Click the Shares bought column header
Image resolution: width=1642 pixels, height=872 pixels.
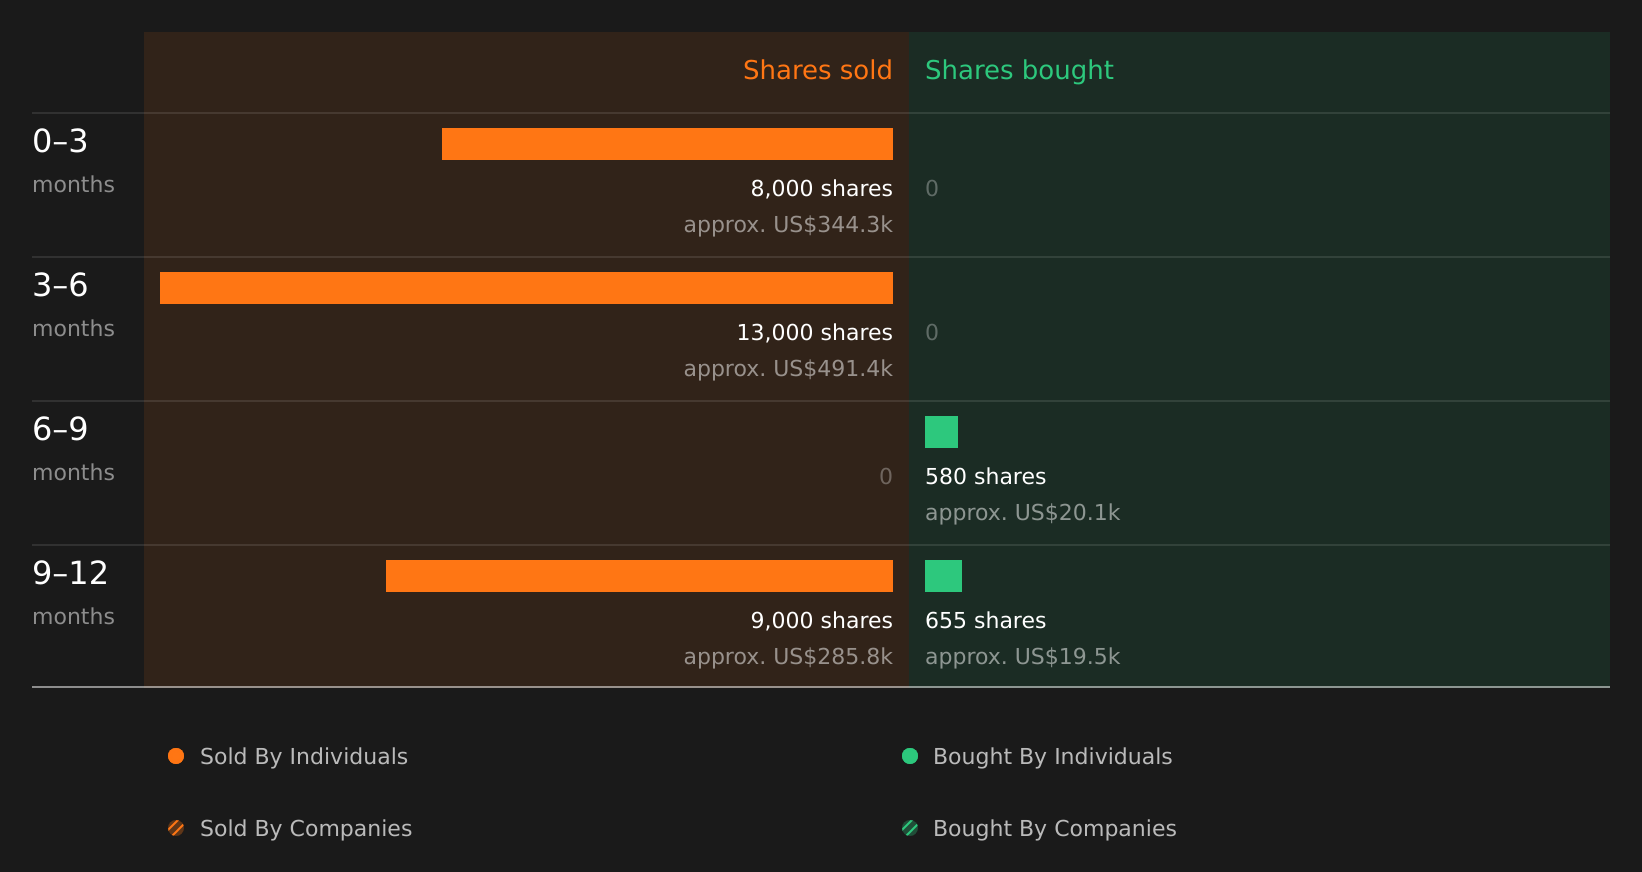coord(1019,71)
